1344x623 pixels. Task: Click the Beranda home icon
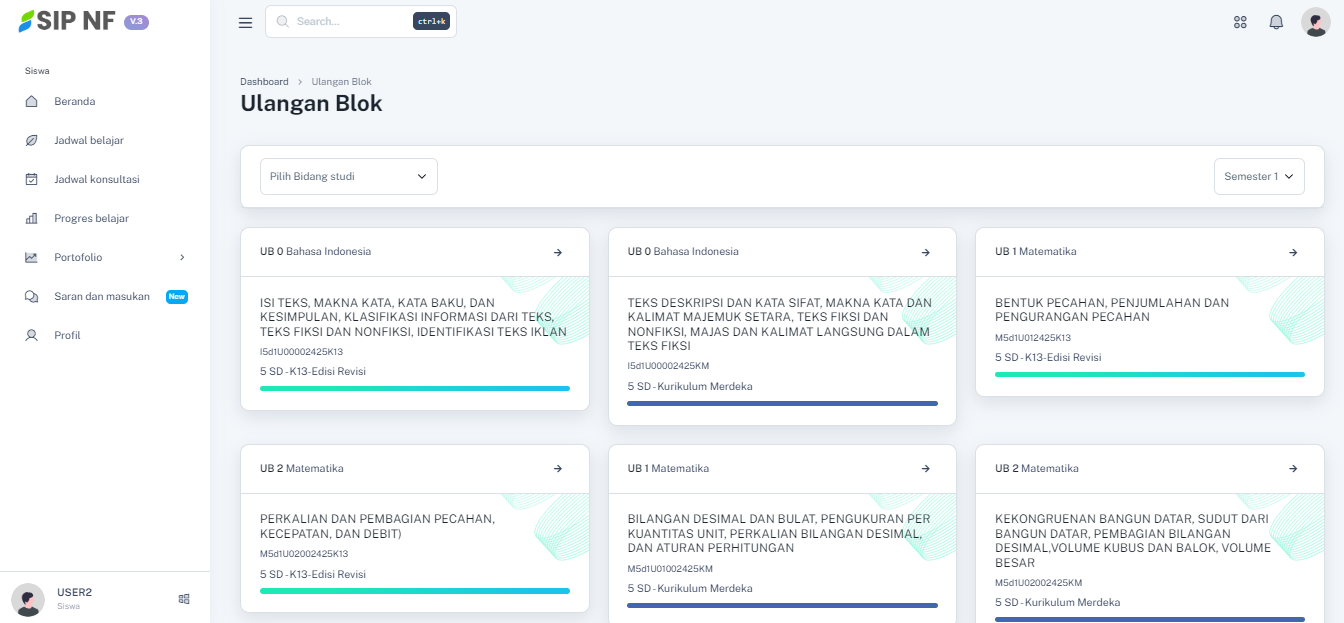tap(32, 101)
